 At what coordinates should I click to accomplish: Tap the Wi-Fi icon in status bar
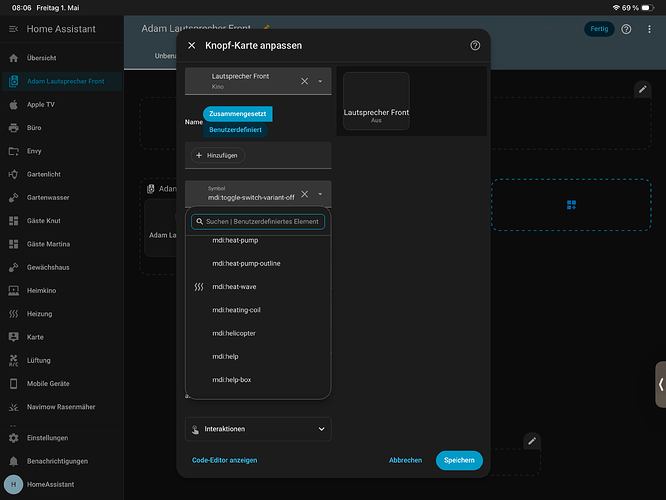tap(616, 8)
